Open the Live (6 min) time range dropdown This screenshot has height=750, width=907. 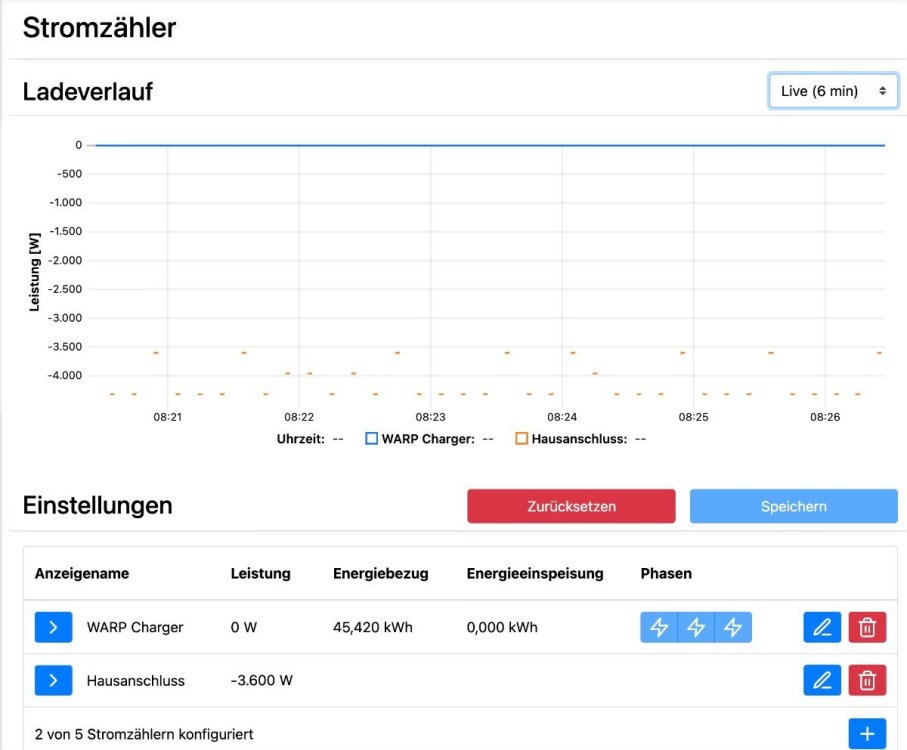click(833, 91)
